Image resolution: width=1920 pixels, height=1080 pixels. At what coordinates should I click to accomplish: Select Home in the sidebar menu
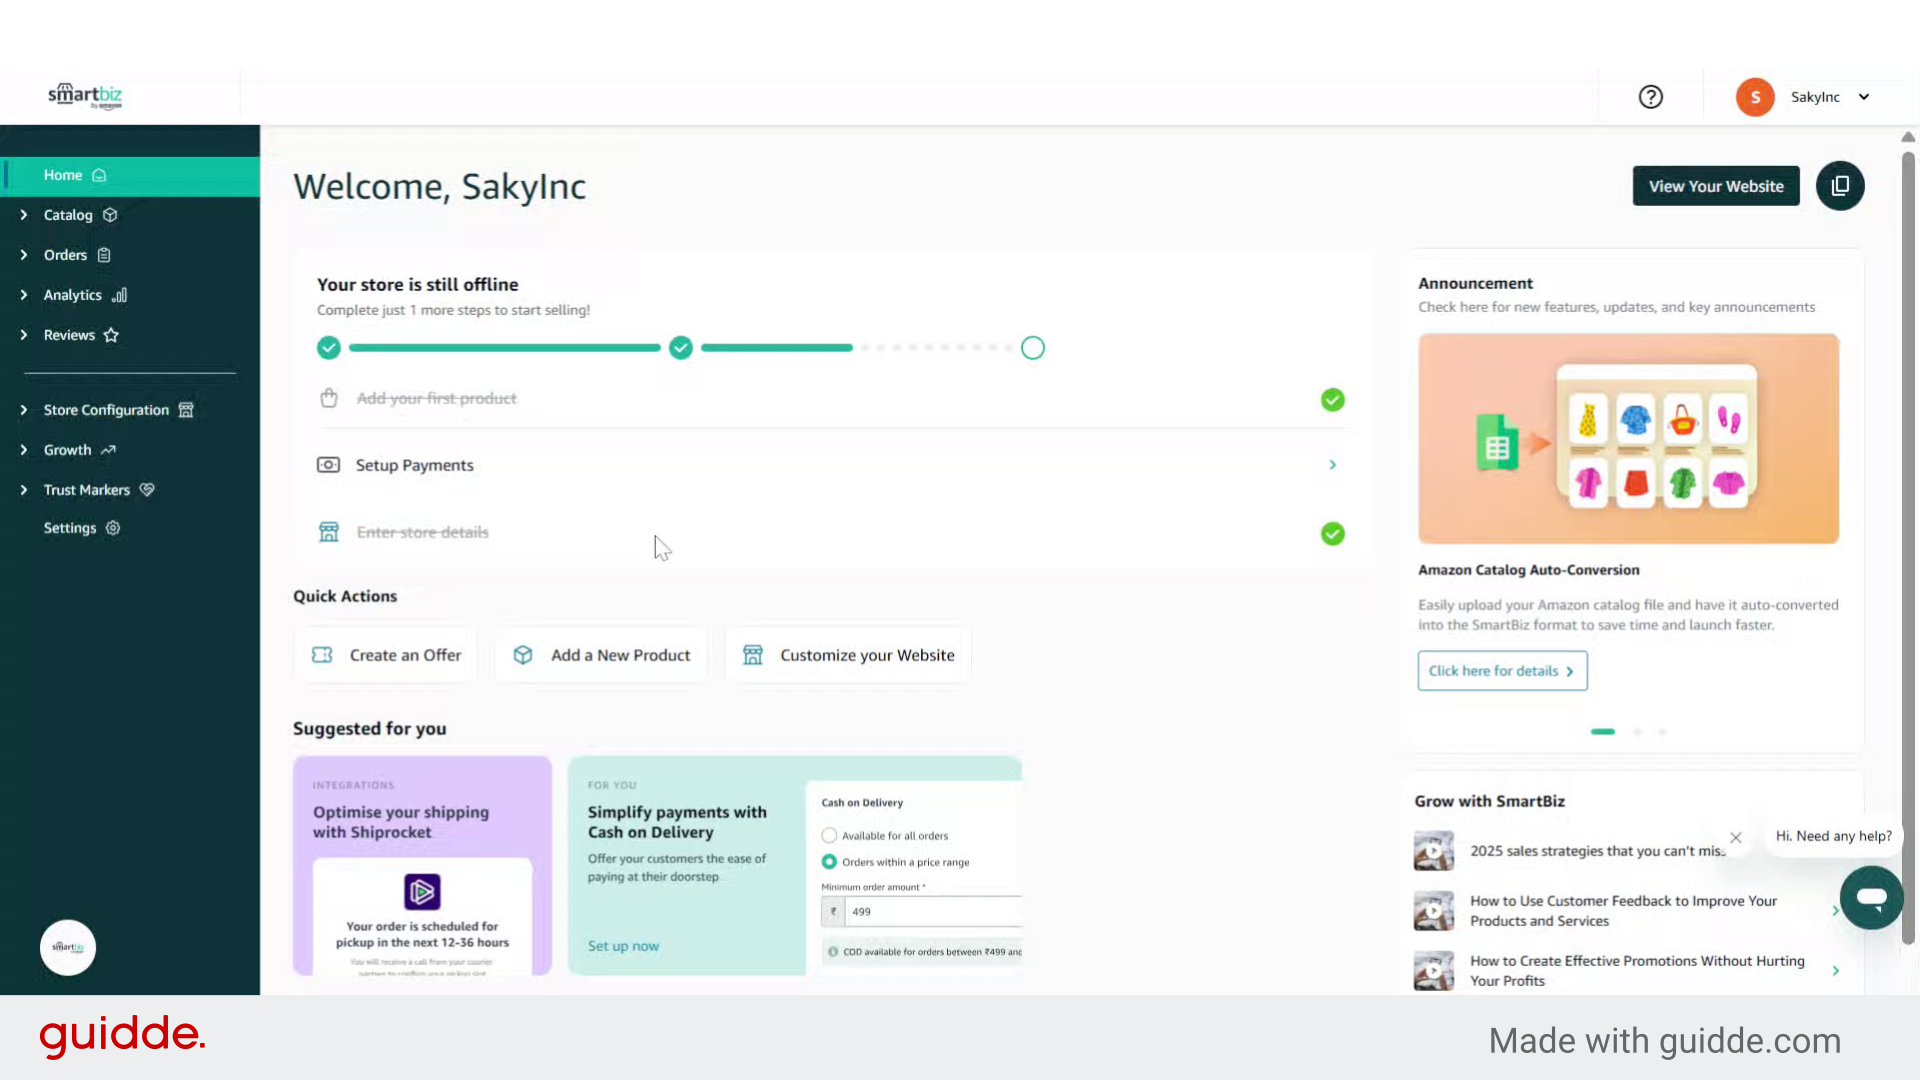coord(63,175)
